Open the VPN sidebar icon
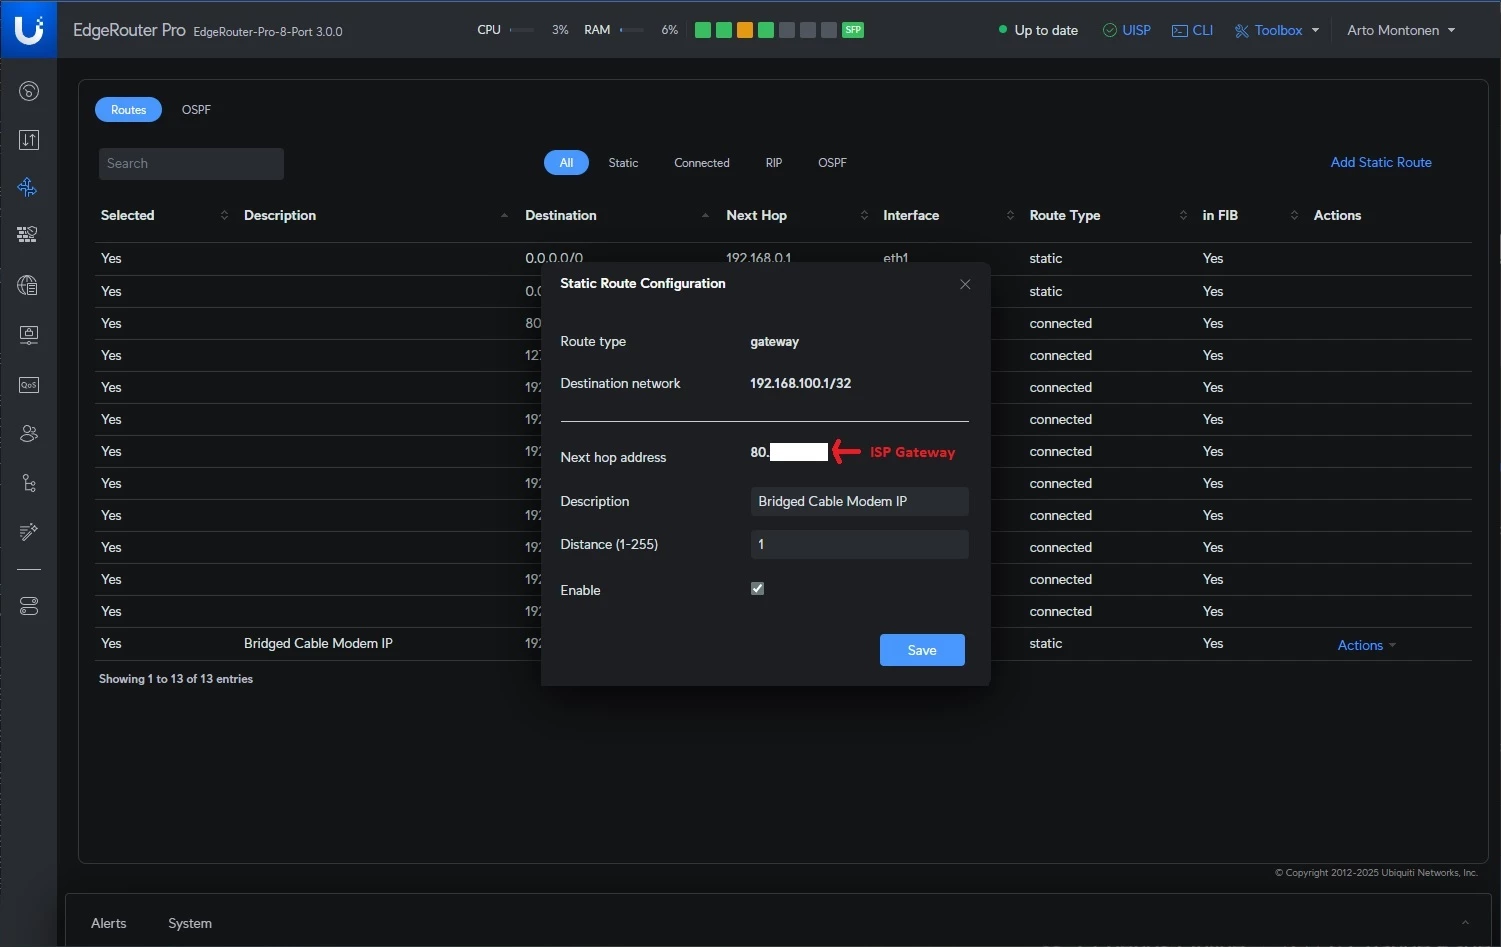The image size is (1501, 947). (28, 334)
